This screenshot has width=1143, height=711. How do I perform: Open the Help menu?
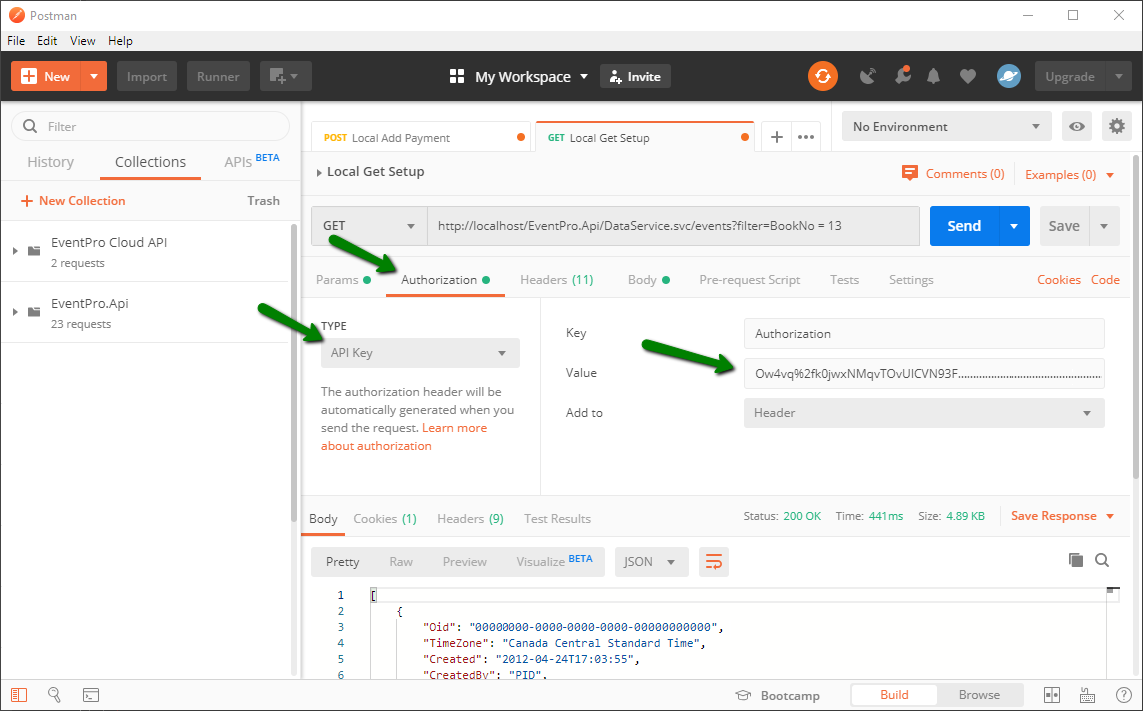[x=120, y=41]
